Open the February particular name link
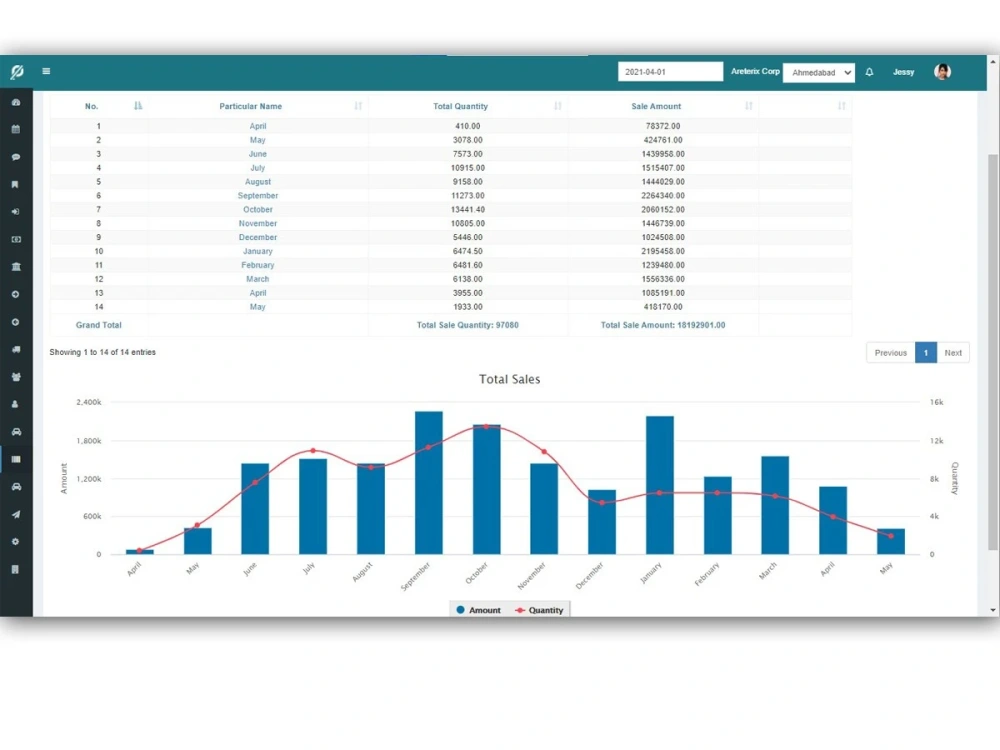This screenshot has width=1000, height=750. (x=258, y=265)
